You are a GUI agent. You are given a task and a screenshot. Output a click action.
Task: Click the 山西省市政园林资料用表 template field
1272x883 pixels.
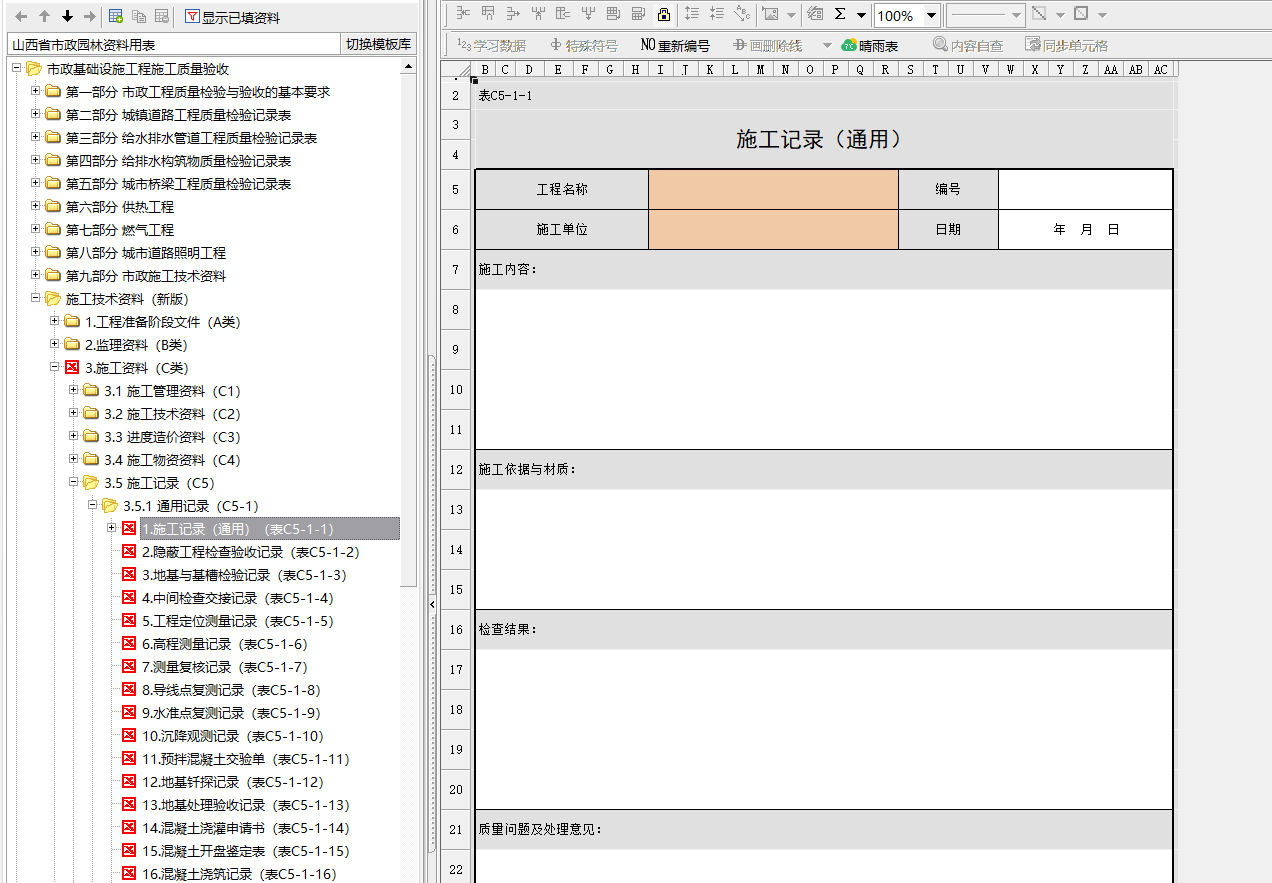(x=175, y=44)
